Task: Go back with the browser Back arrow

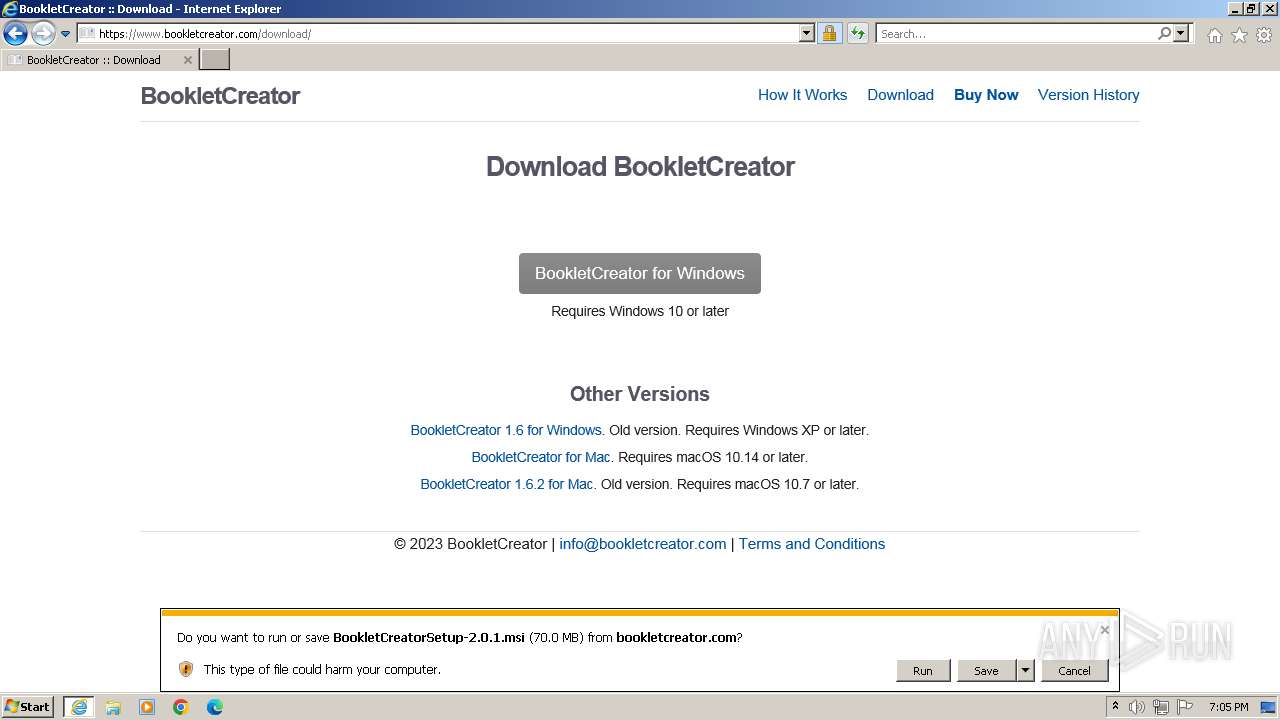Action: tap(15, 34)
